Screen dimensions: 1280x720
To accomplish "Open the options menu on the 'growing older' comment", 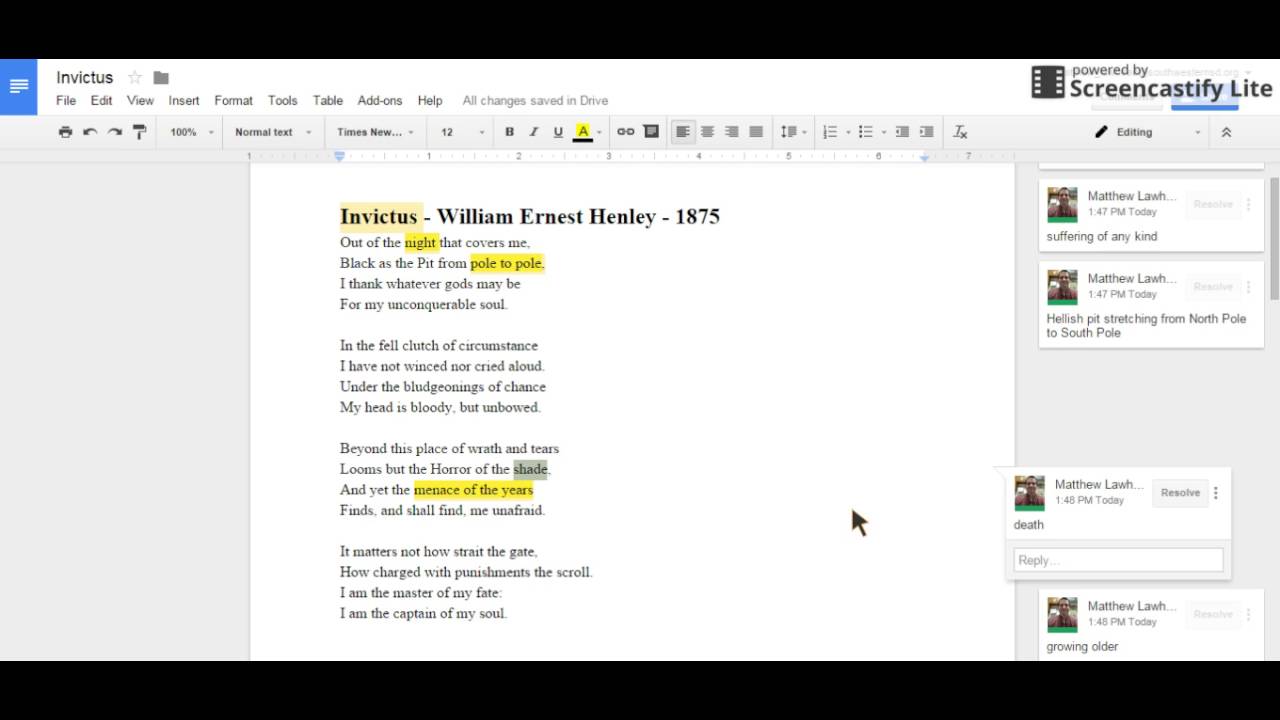I will (1248, 614).
